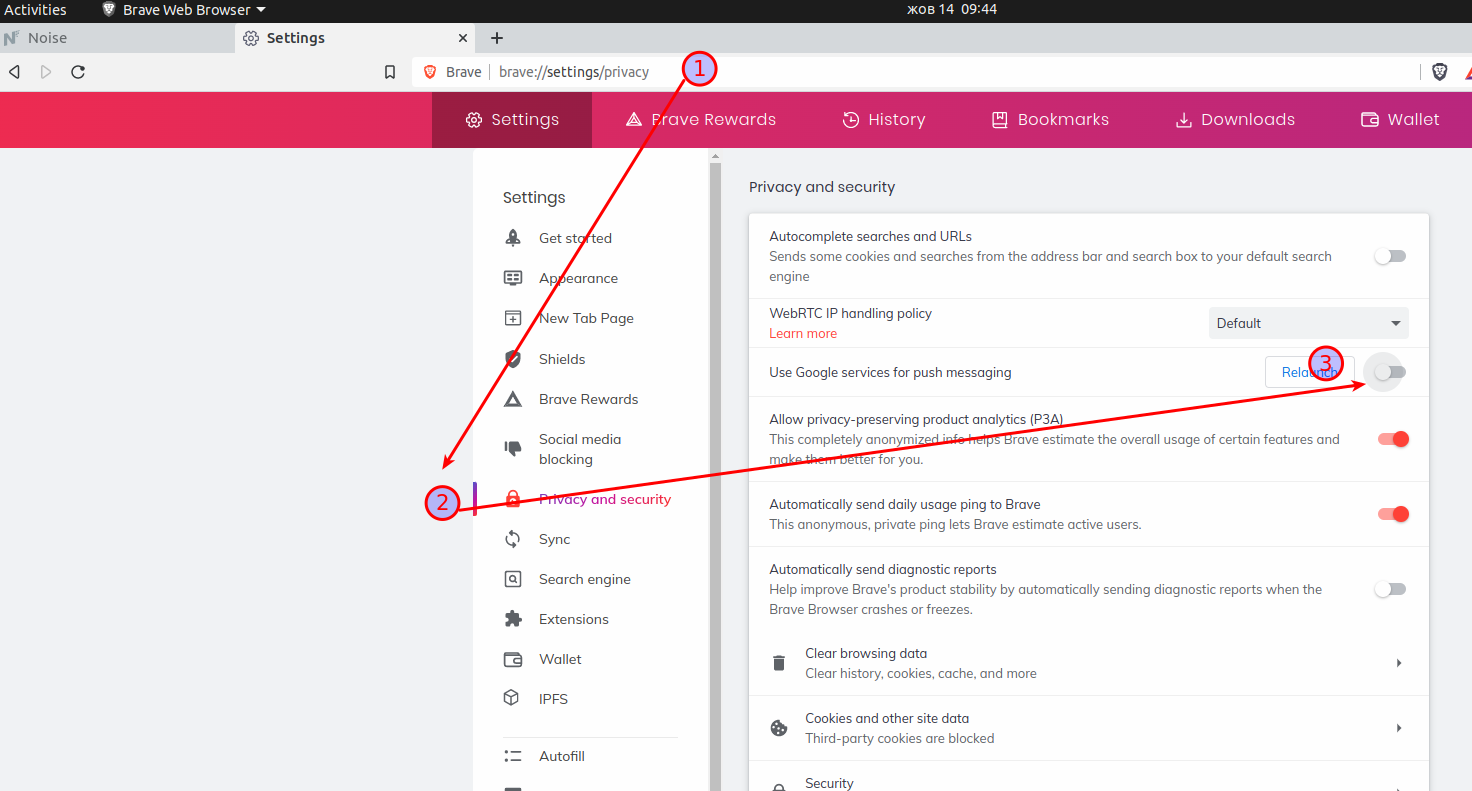
Task: Click the Brave Rewards triangle icon in the sidebar
Action: click(x=513, y=399)
